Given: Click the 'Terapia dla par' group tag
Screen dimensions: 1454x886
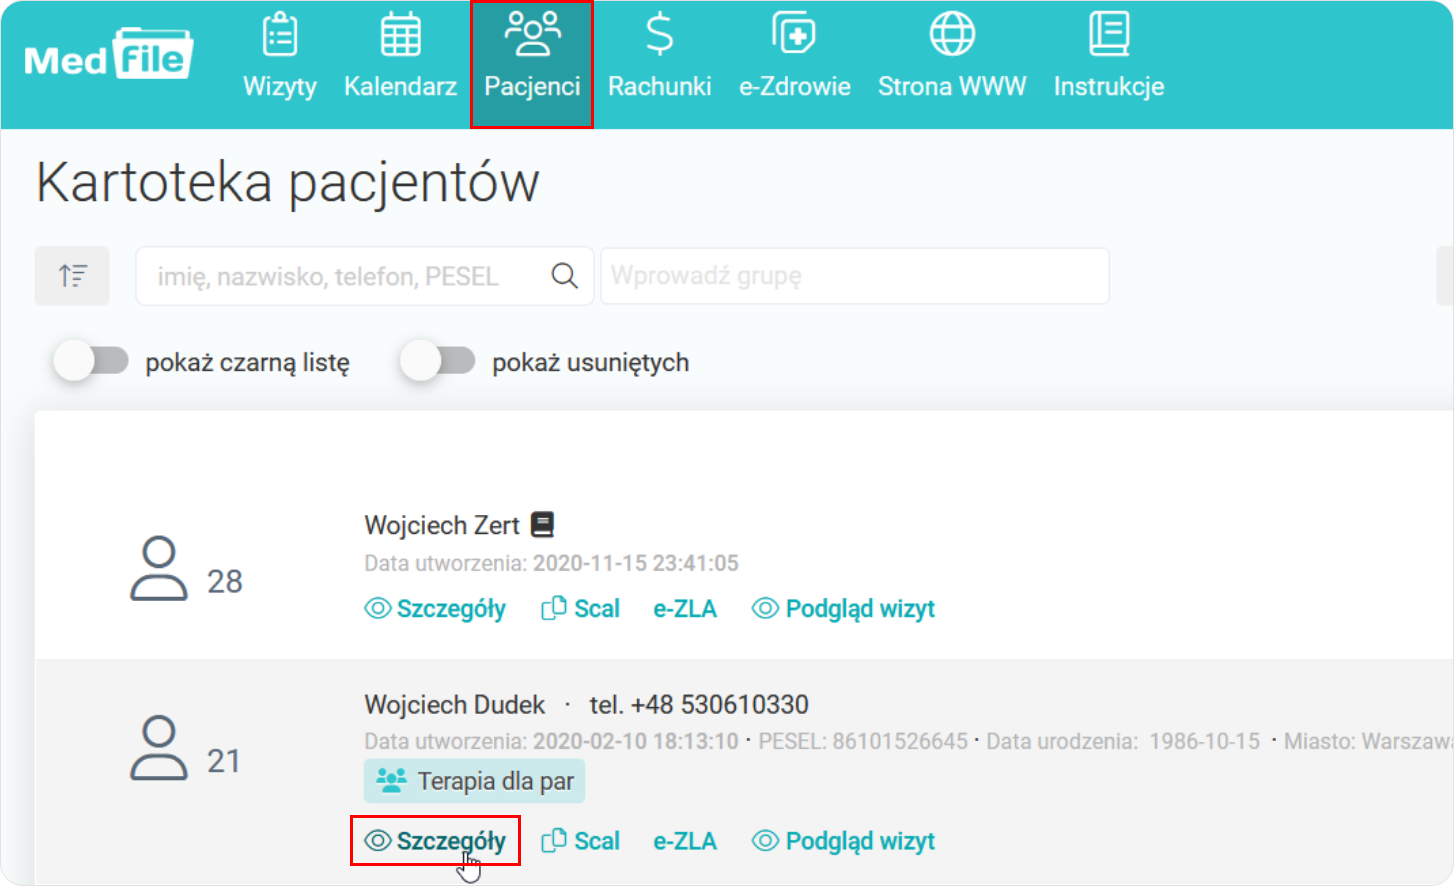Looking at the screenshot, I should pos(475,781).
